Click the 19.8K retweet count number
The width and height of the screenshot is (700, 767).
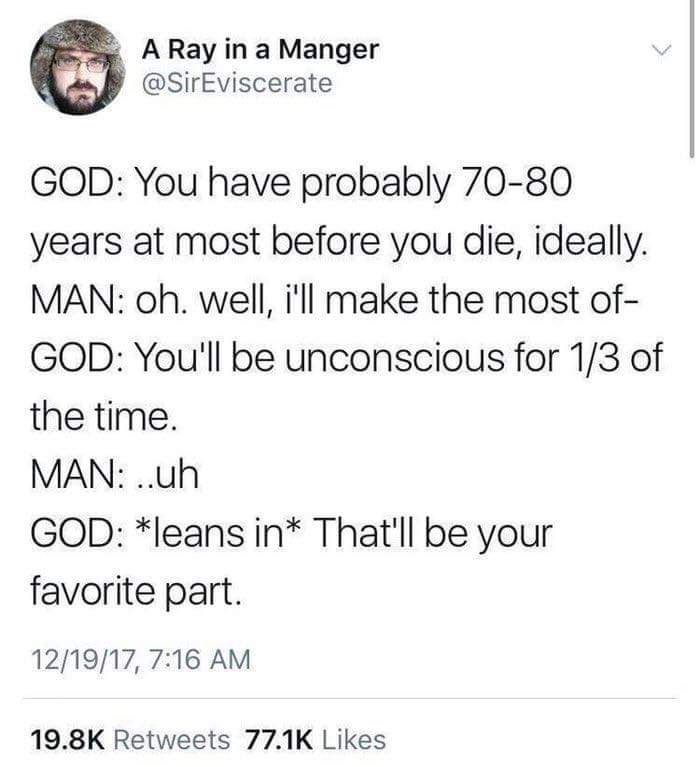pyautogui.click(x=68, y=739)
